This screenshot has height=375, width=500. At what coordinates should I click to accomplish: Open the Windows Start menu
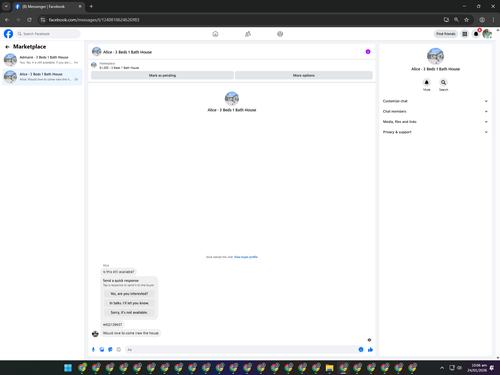pos(68,368)
